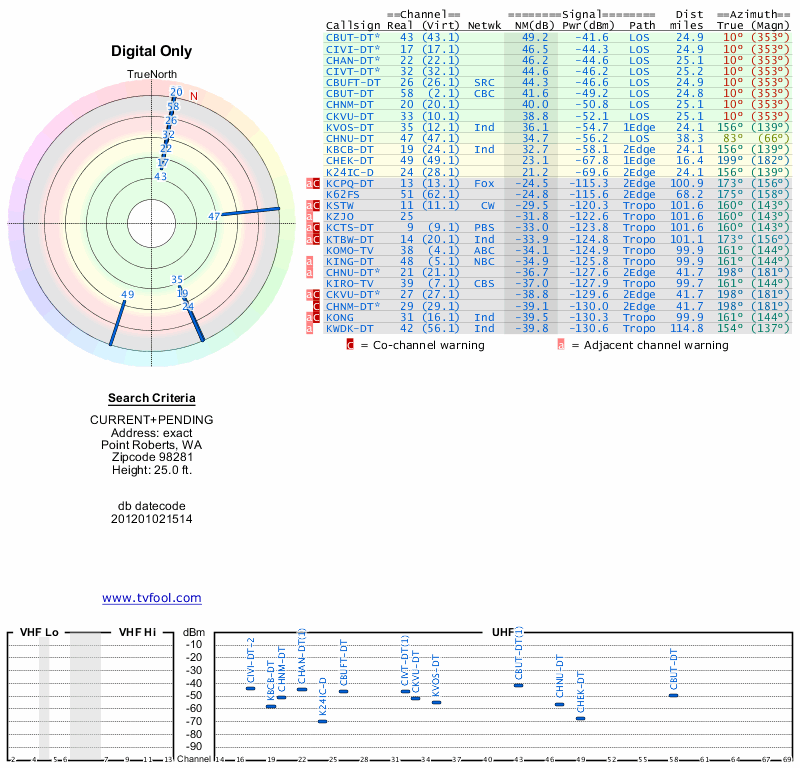Screen dimensions: 800x768
Task: Select the CHEK-DT callsign
Action: (350, 160)
